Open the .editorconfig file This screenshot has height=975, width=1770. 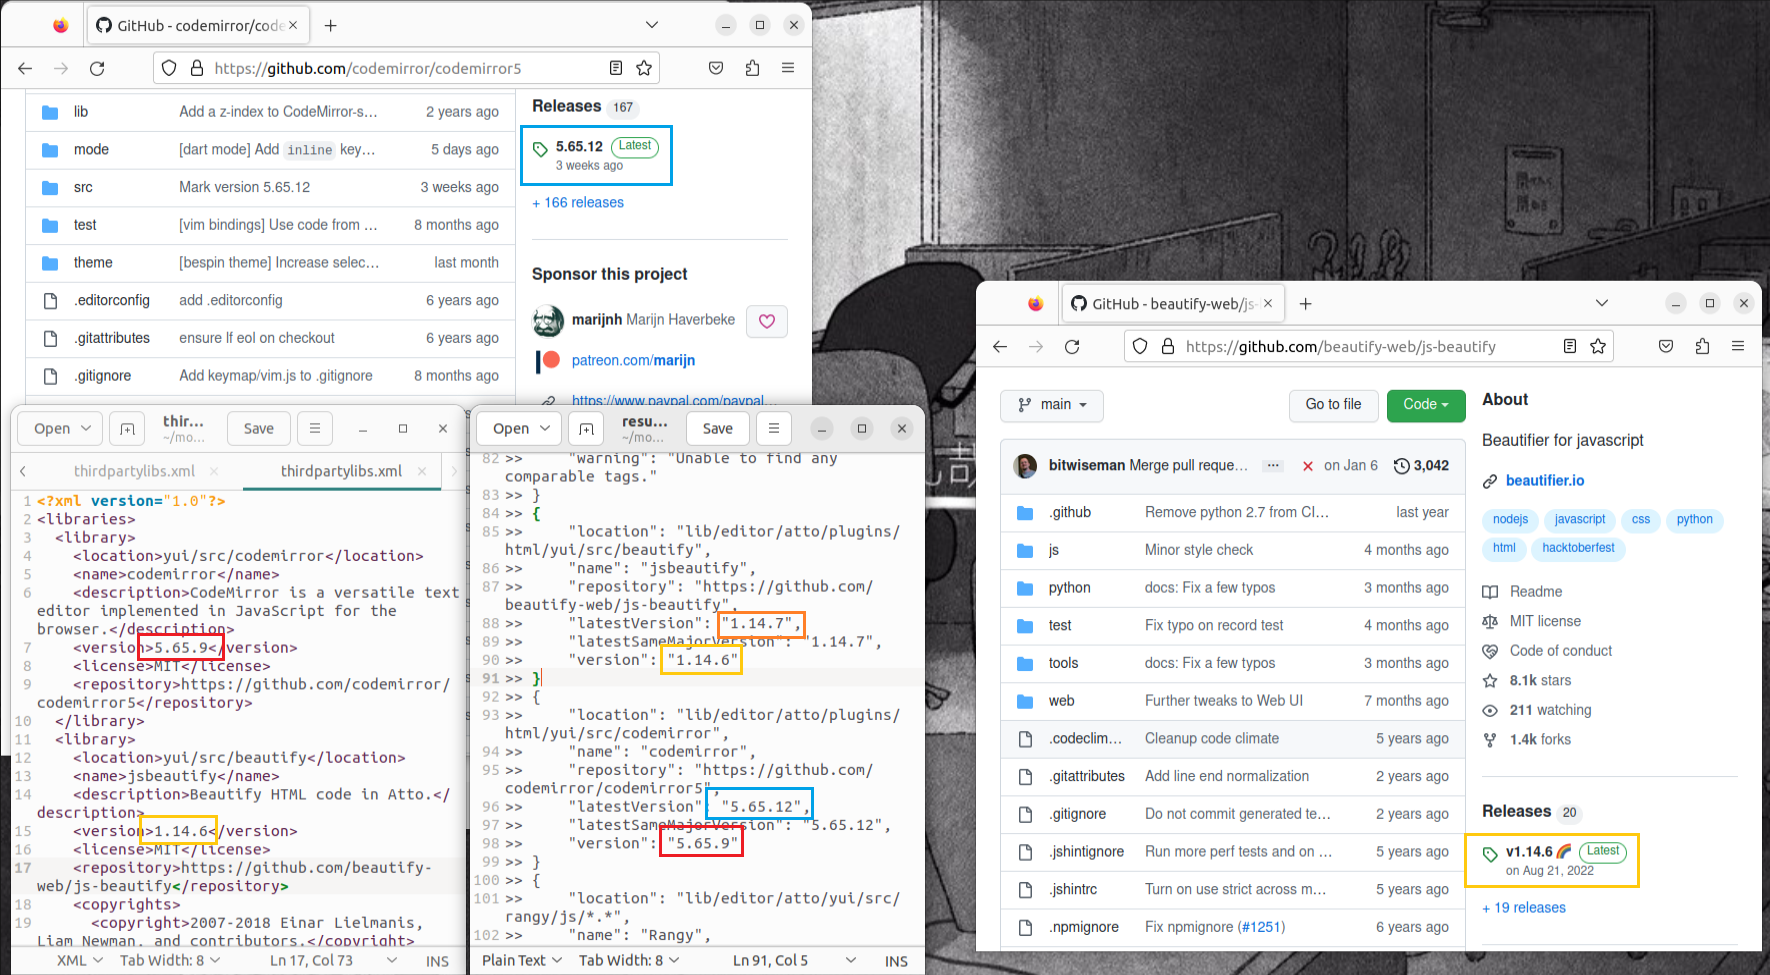(x=112, y=300)
